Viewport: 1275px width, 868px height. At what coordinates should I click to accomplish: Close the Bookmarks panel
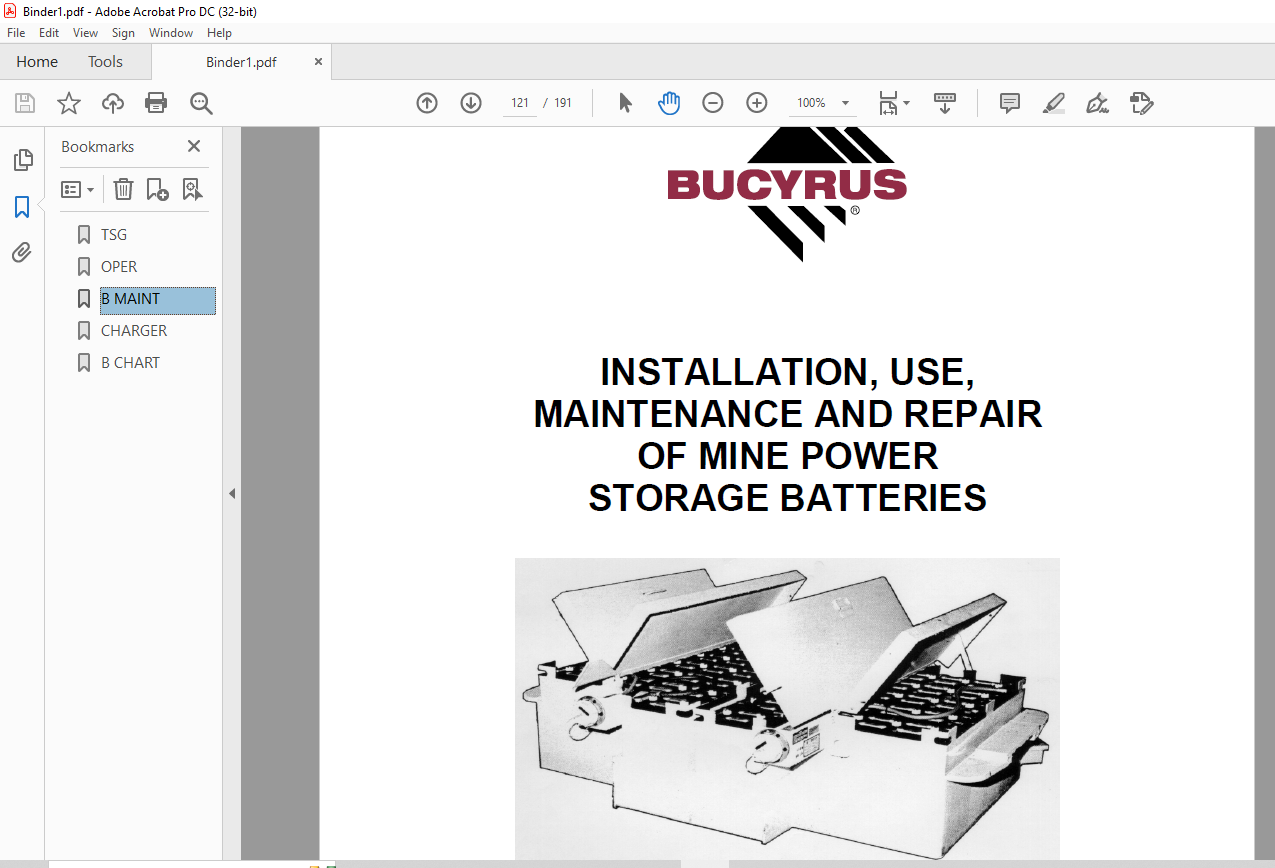194,146
